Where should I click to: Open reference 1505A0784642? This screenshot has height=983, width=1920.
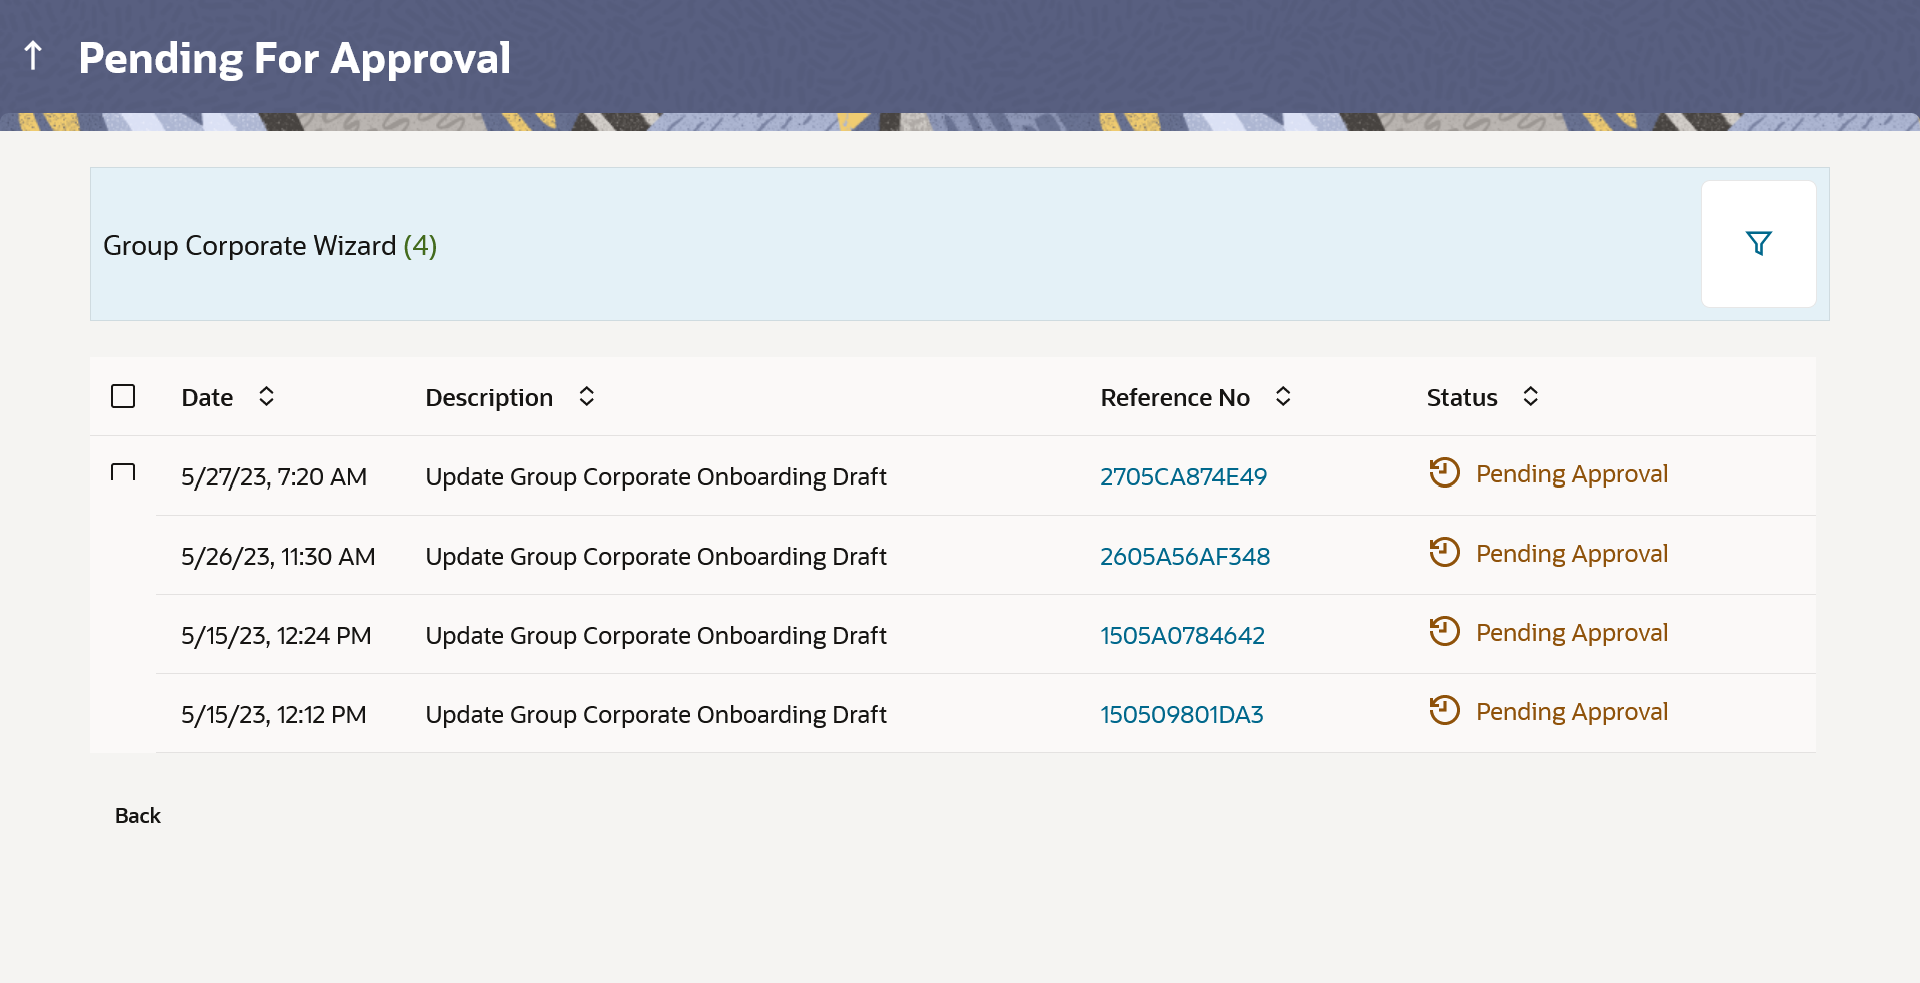coord(1182,636)
